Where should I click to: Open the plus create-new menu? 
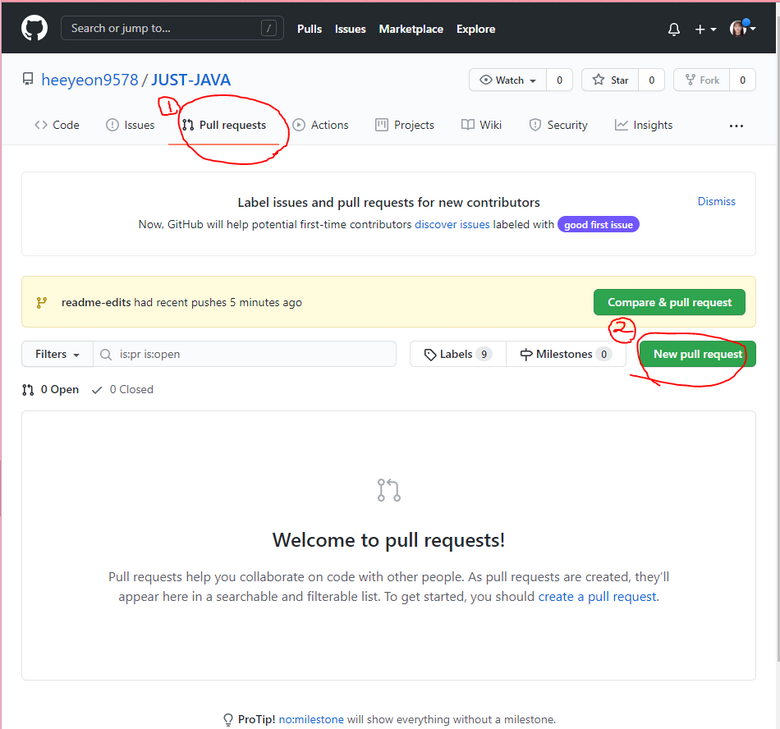[x=705, y=29]
